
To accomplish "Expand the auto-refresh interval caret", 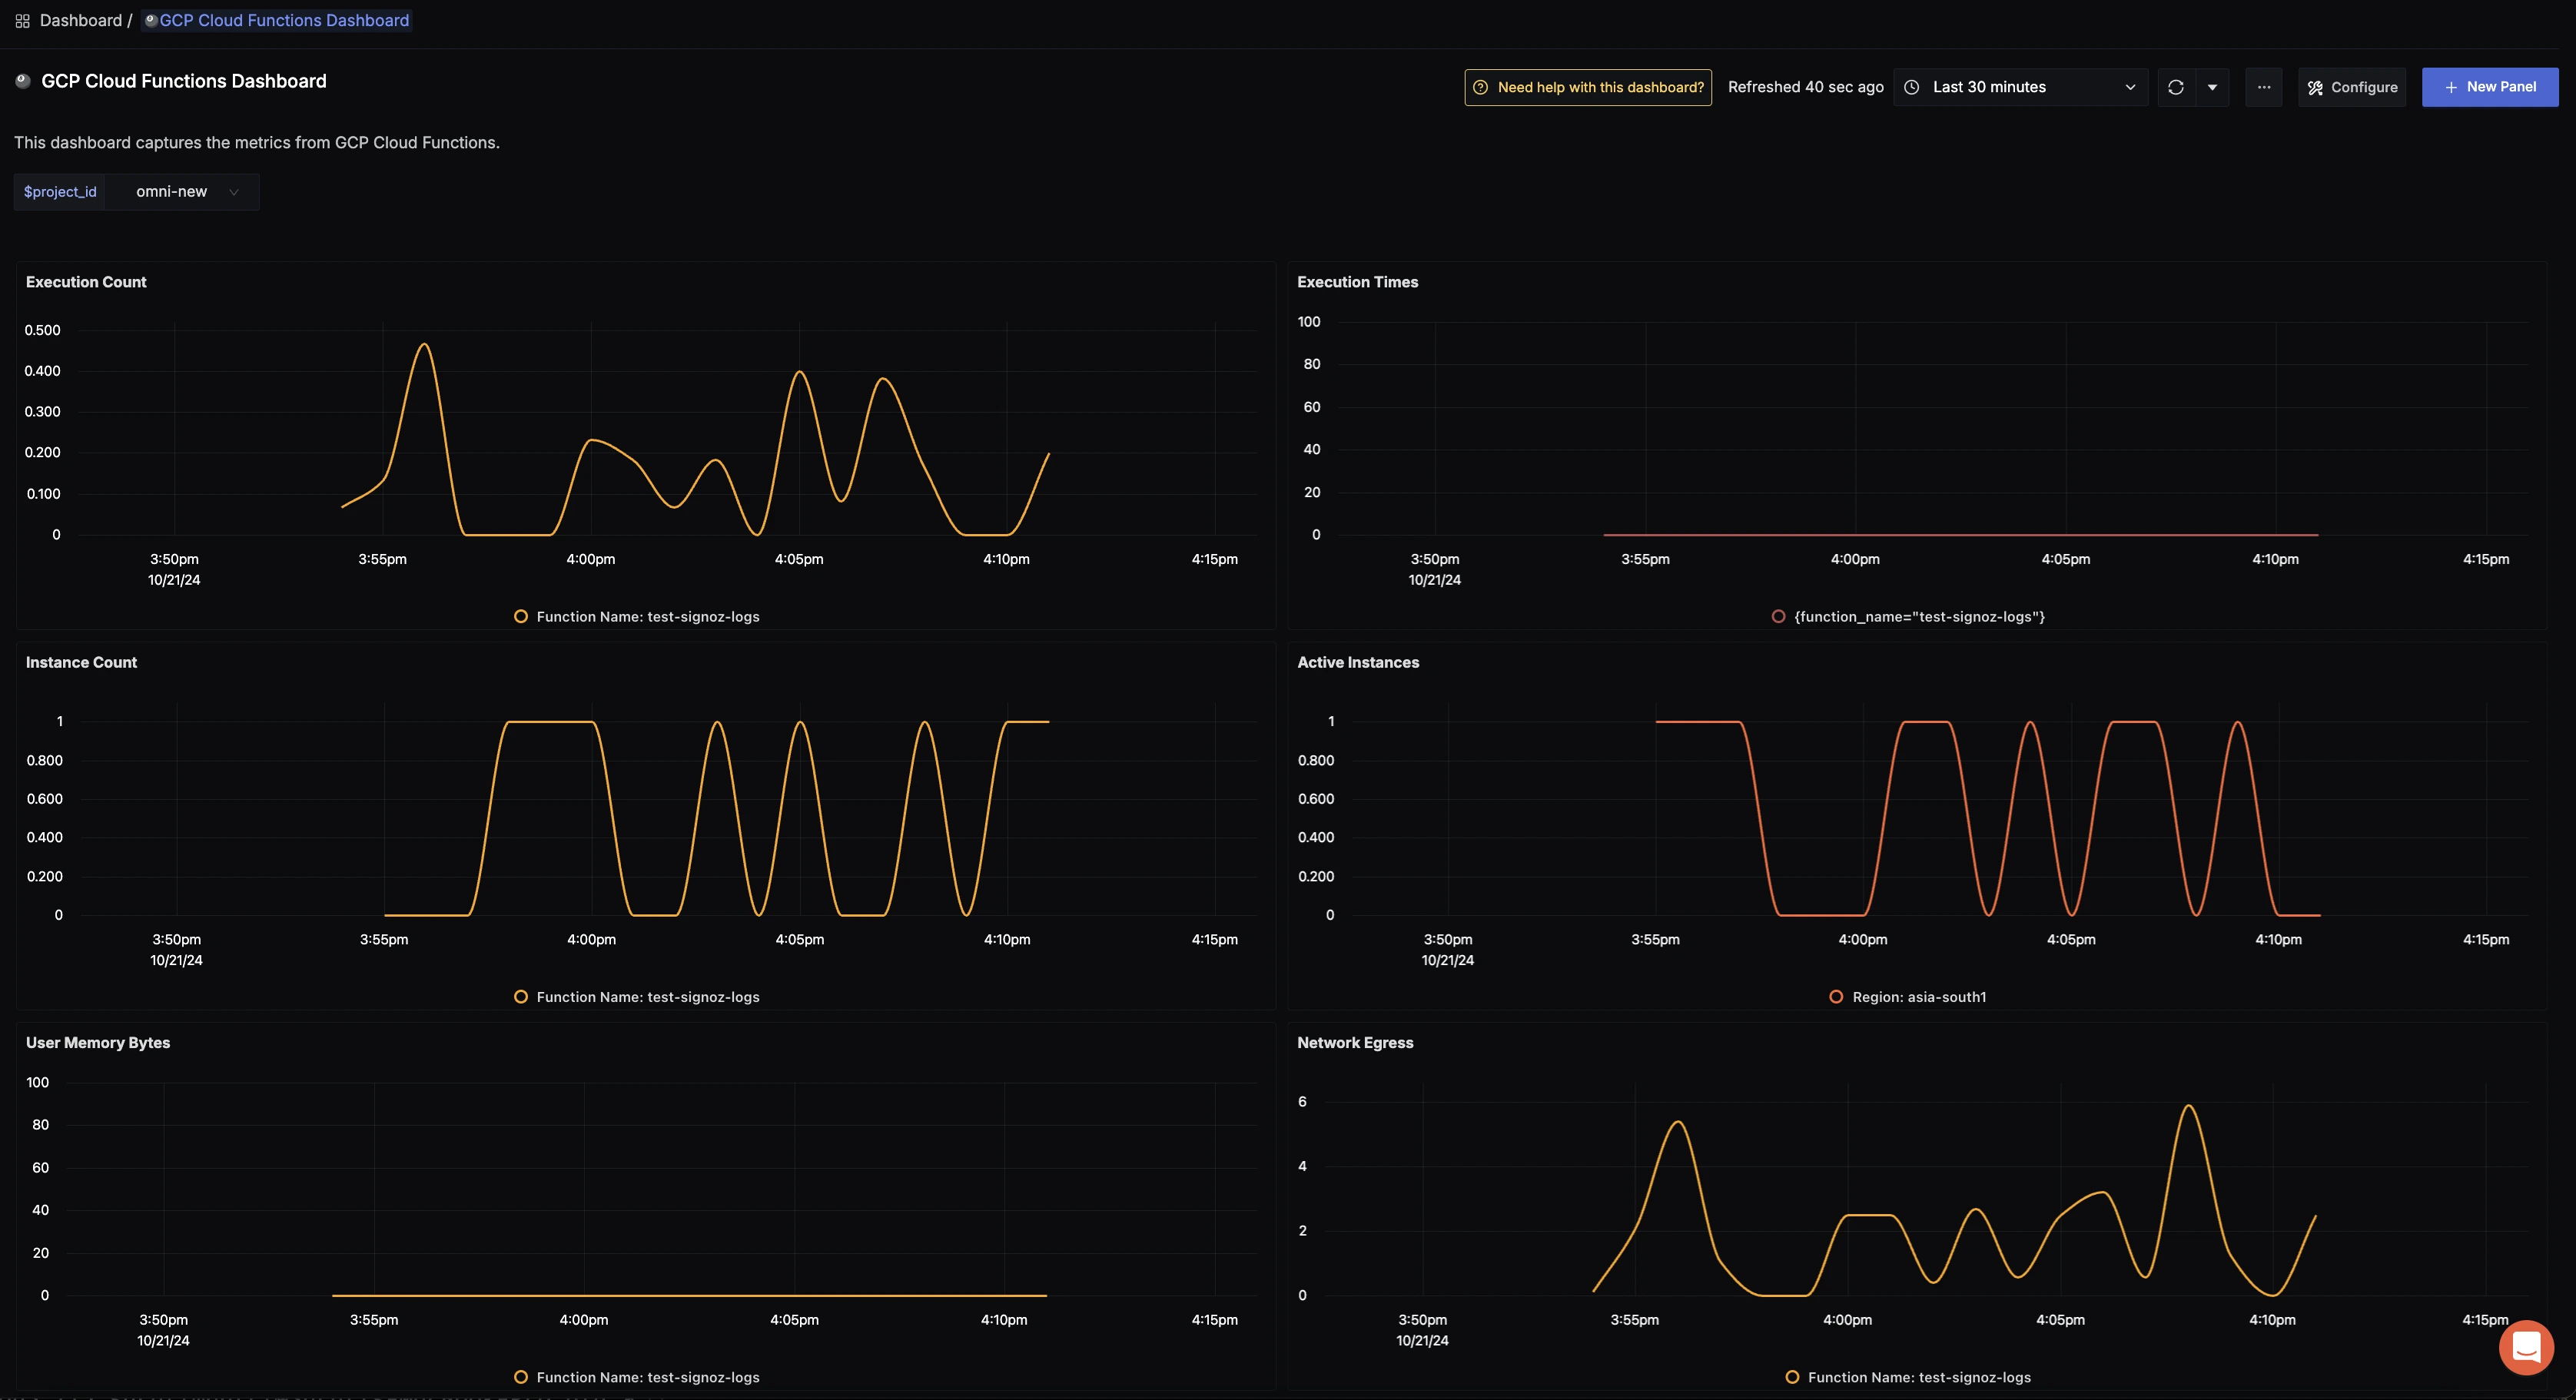I will [x=2212, y=88].
